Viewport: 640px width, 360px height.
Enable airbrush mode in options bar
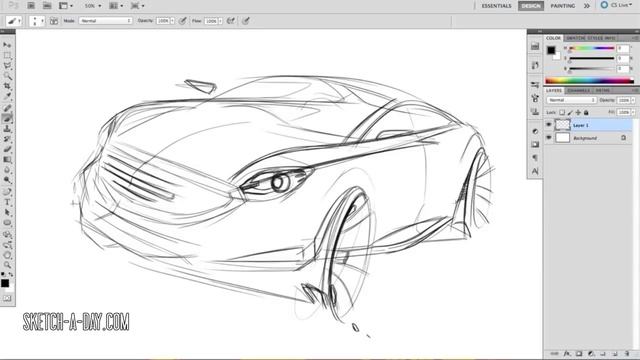click(x=231, y=20)
